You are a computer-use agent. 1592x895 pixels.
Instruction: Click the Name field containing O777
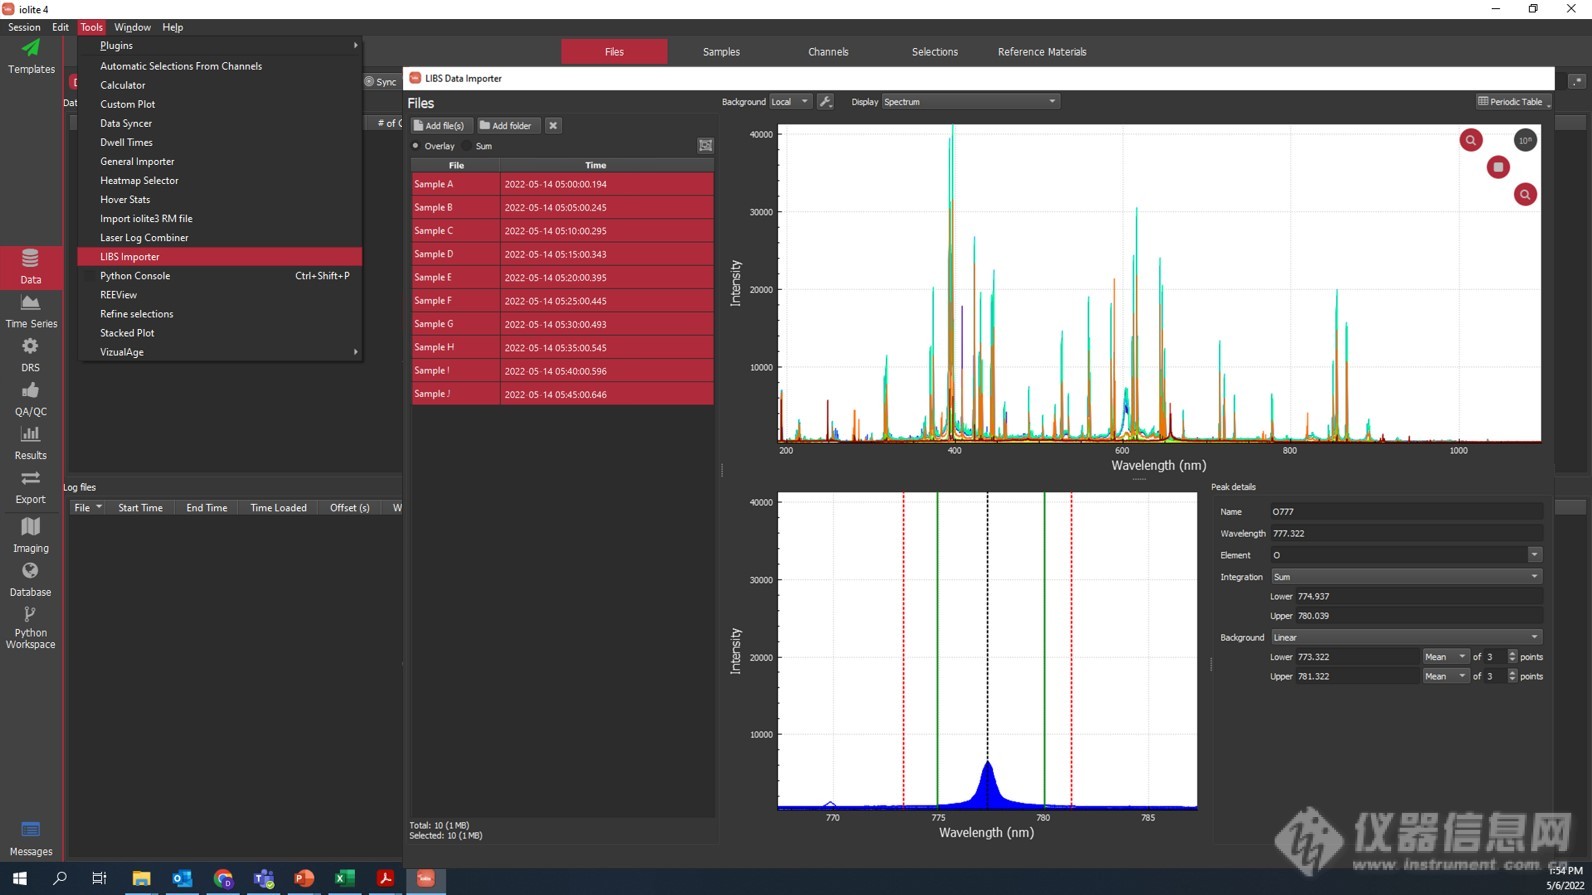point(1405,512)
